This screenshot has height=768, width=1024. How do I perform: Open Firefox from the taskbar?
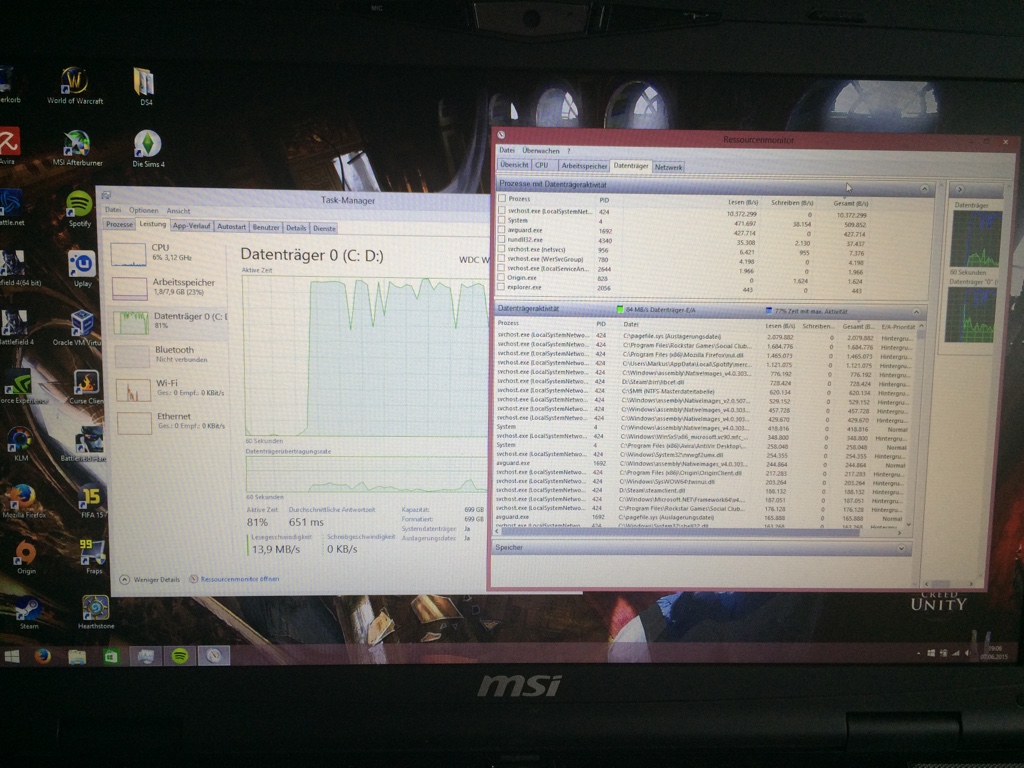43,656
